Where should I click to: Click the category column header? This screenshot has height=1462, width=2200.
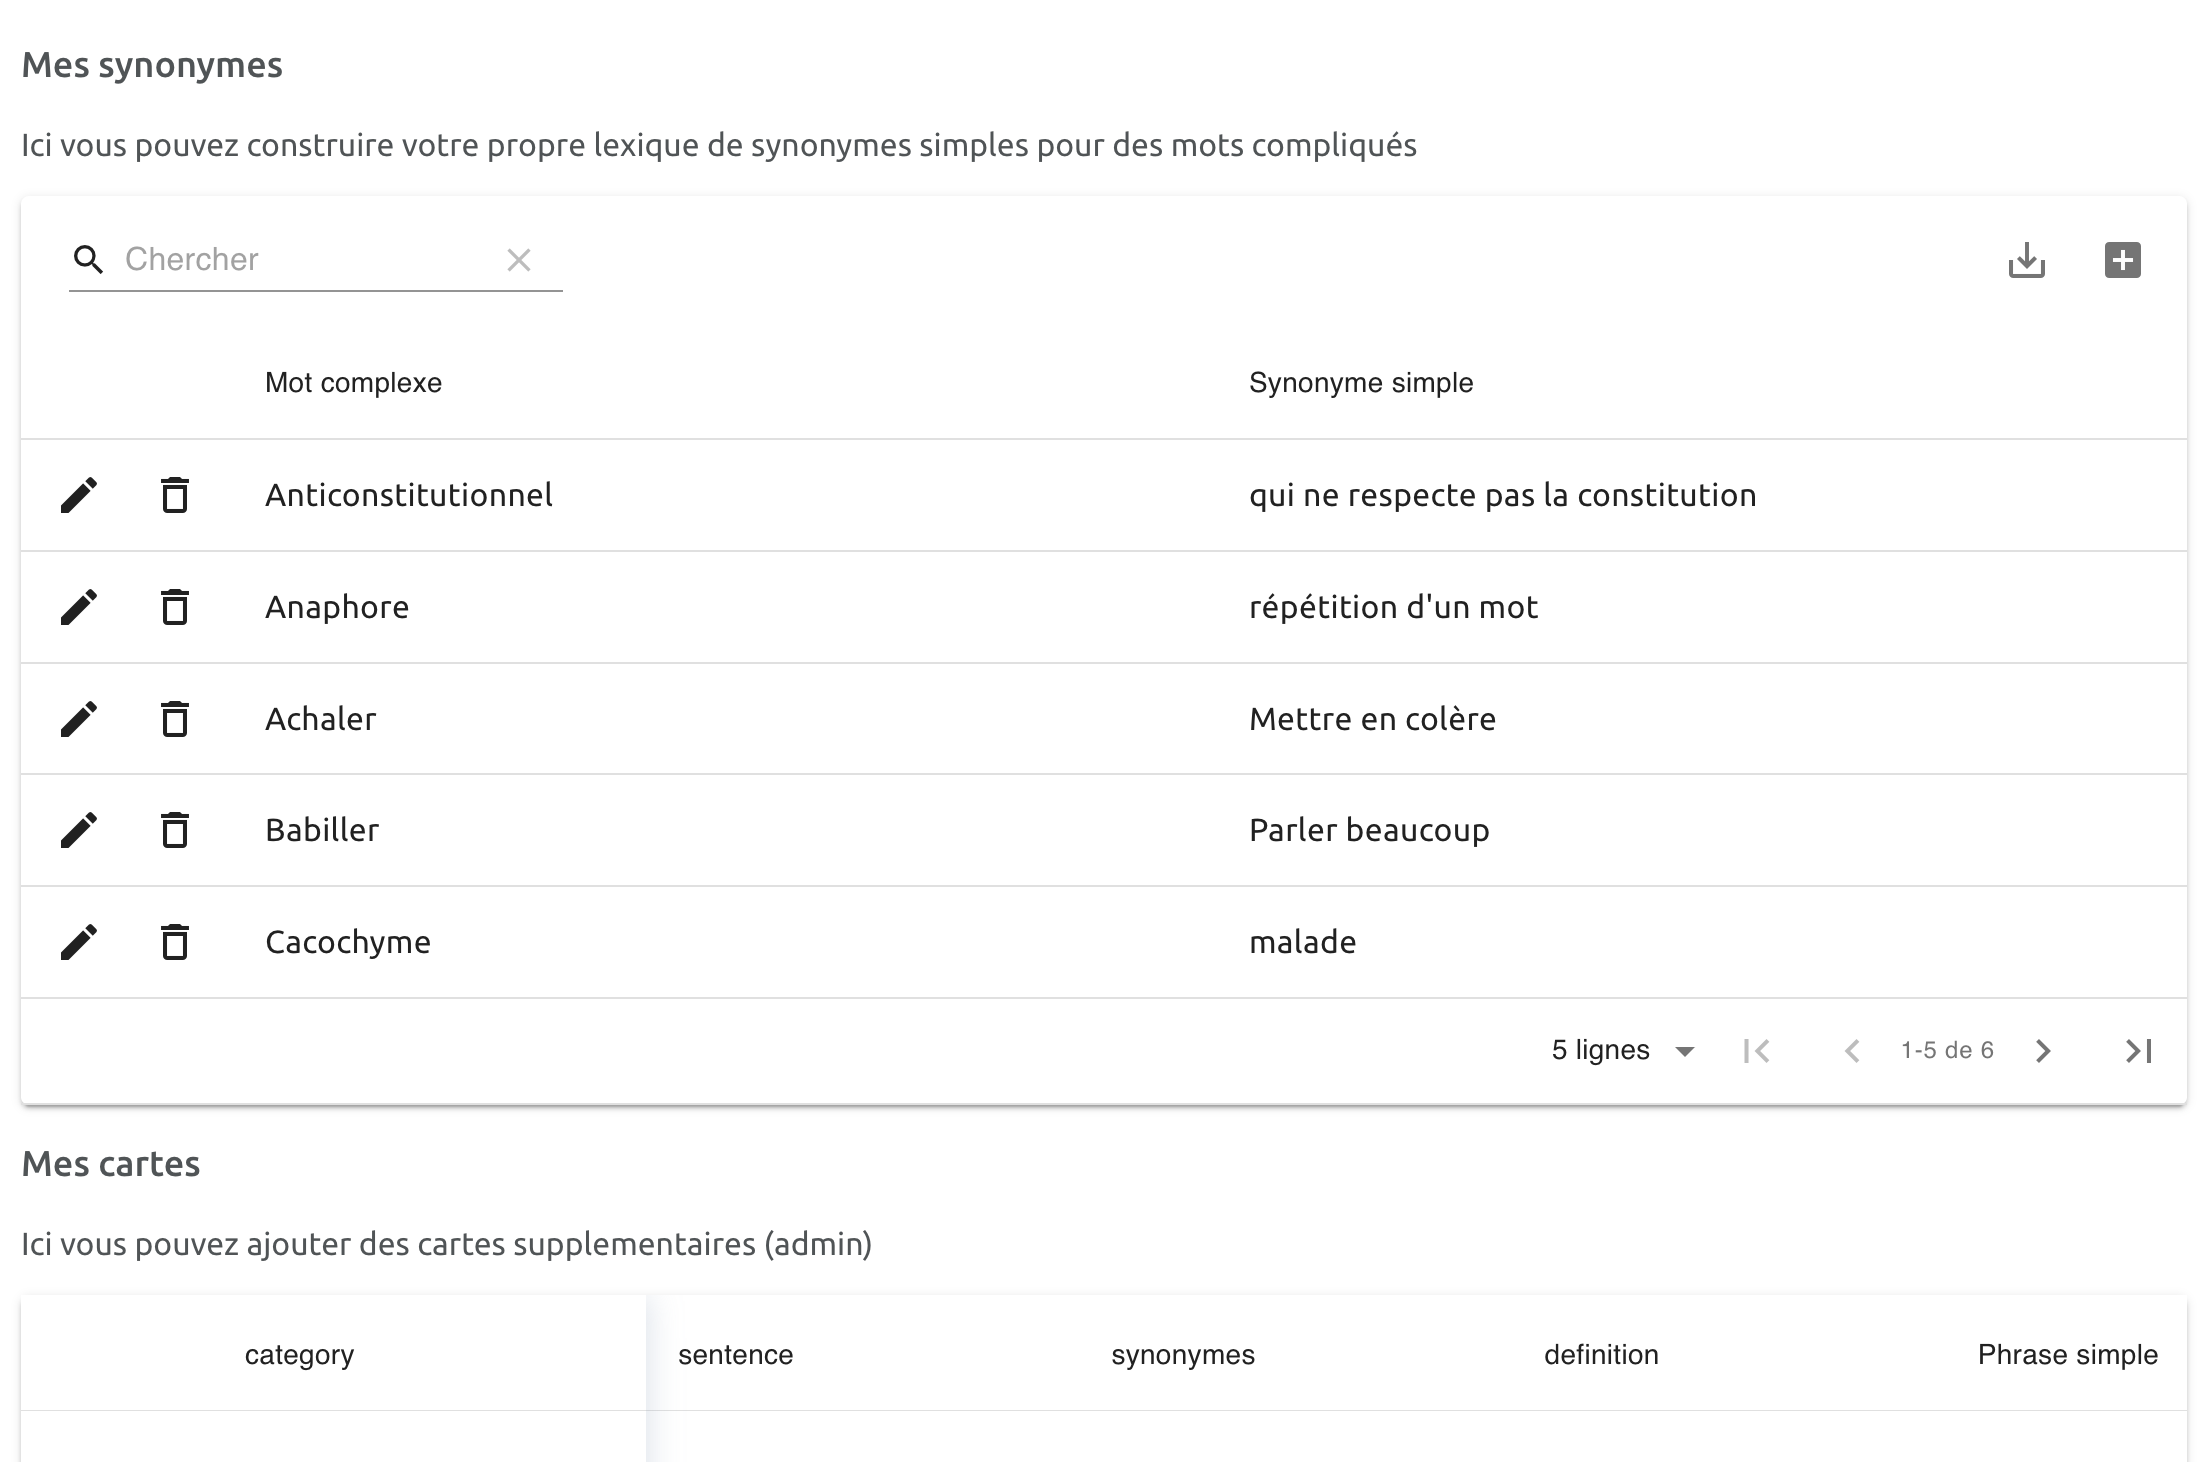tap(299, 1355)
